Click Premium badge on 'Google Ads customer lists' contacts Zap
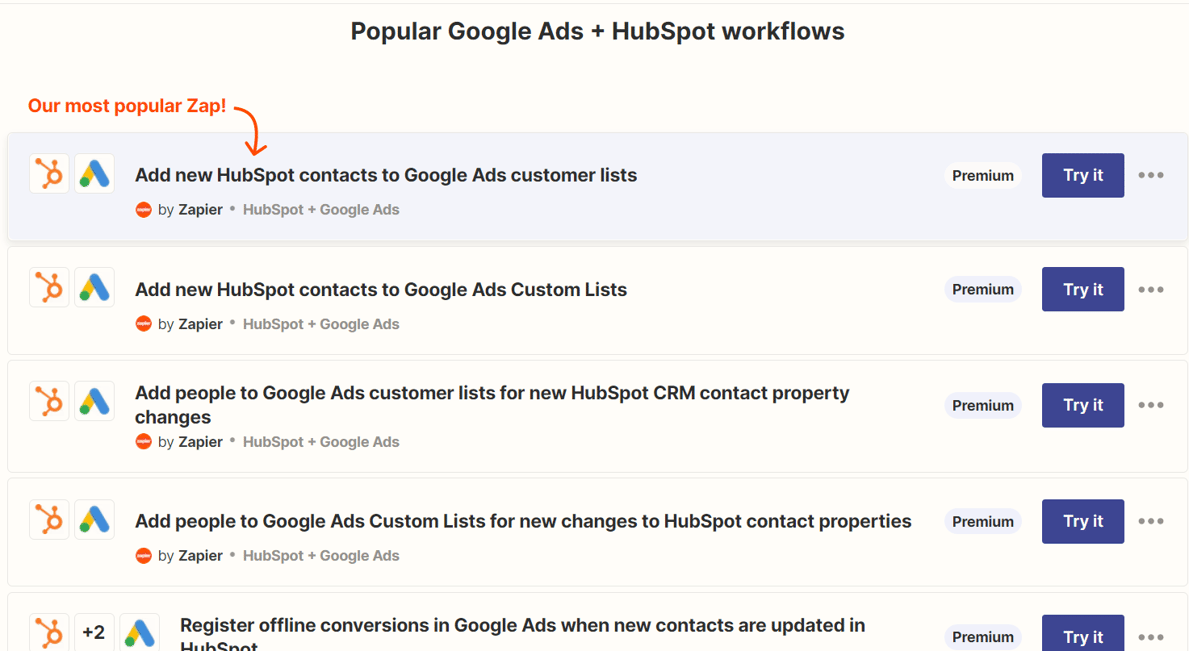The width and height of the screenshot is (1189, 651). [x=983, y=176]
